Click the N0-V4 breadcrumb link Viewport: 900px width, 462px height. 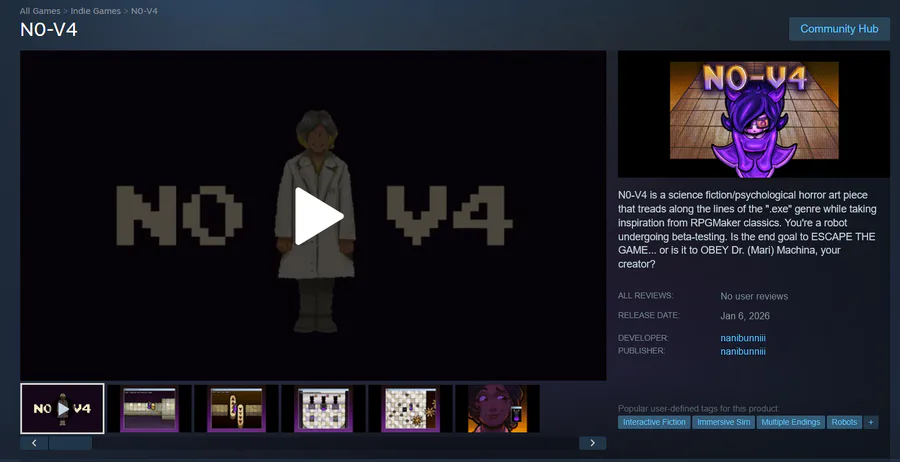(x=144, y=11)
